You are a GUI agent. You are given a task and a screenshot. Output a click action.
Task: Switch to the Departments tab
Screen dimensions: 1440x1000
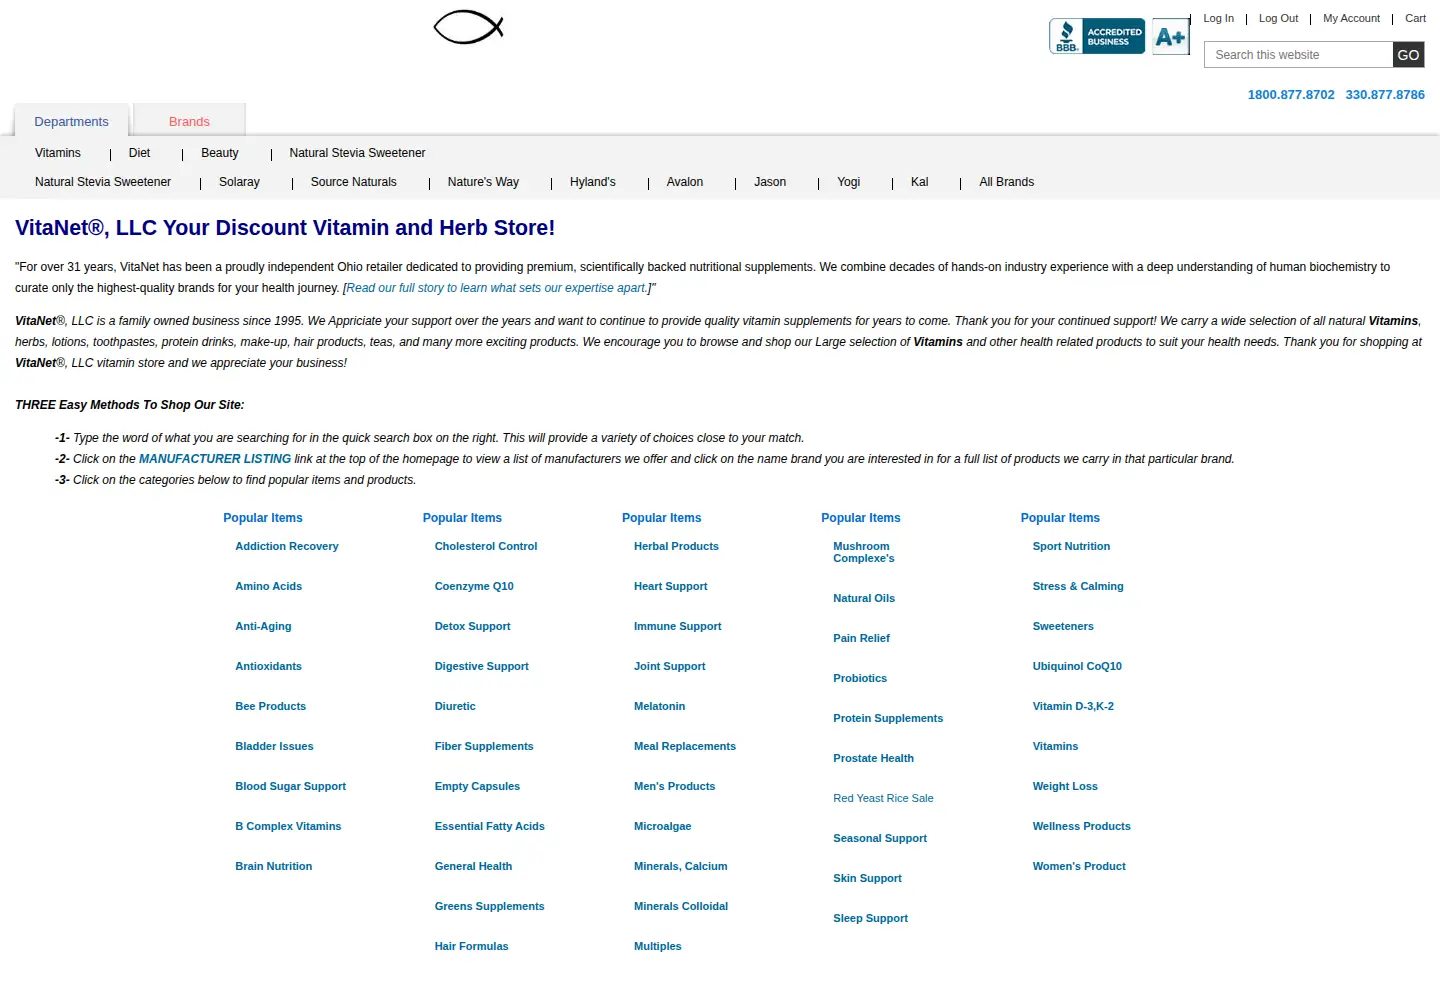tap(71, 121)
